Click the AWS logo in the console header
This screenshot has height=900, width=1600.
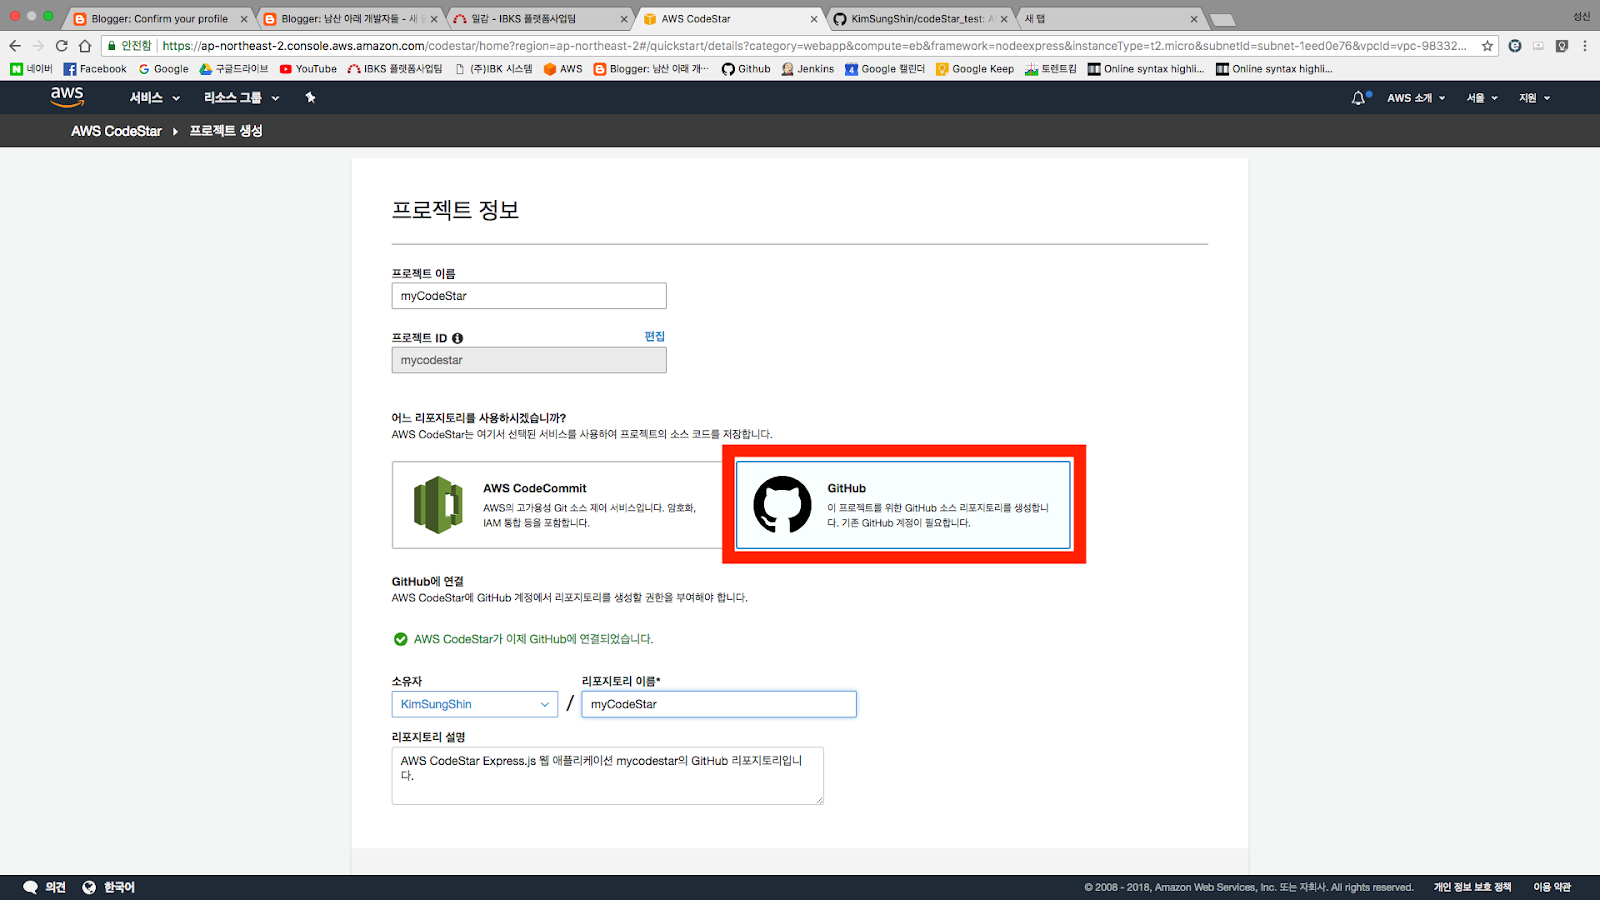point(67,97)
